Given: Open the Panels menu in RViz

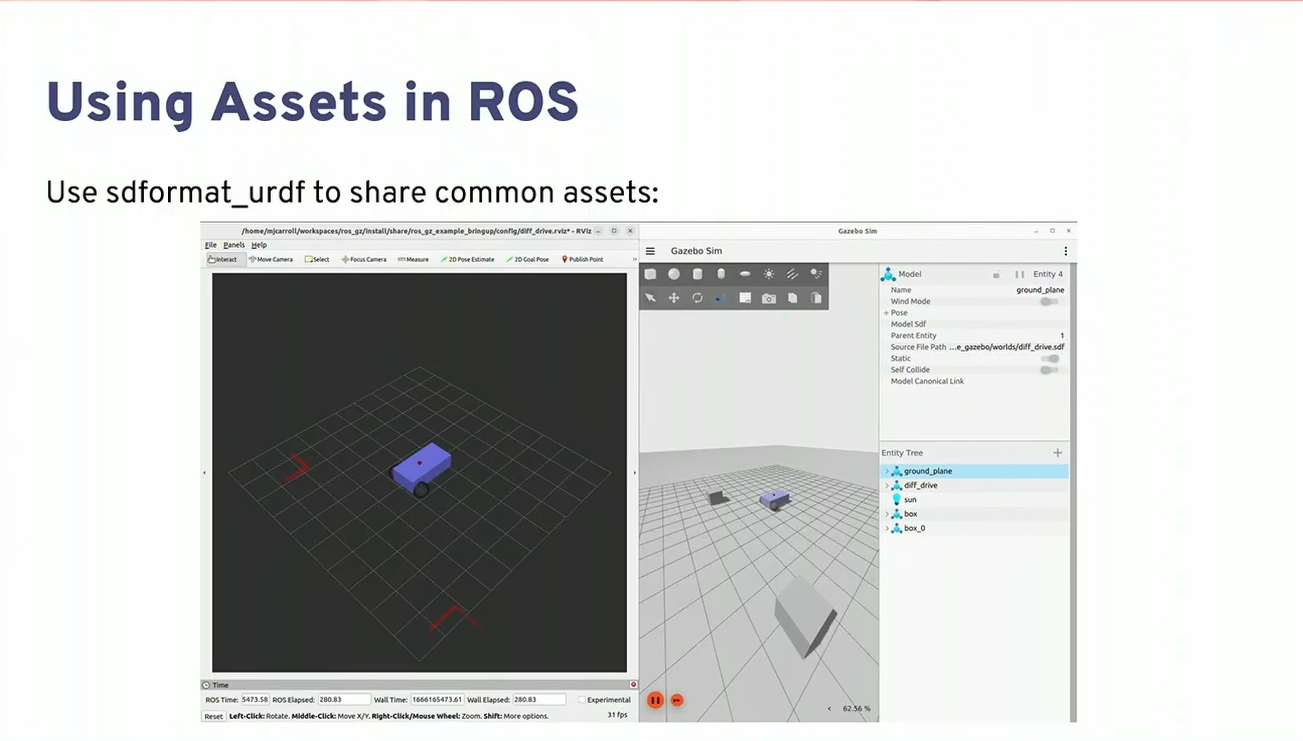Looking at the screenshot, I should (x=234, y=245).
